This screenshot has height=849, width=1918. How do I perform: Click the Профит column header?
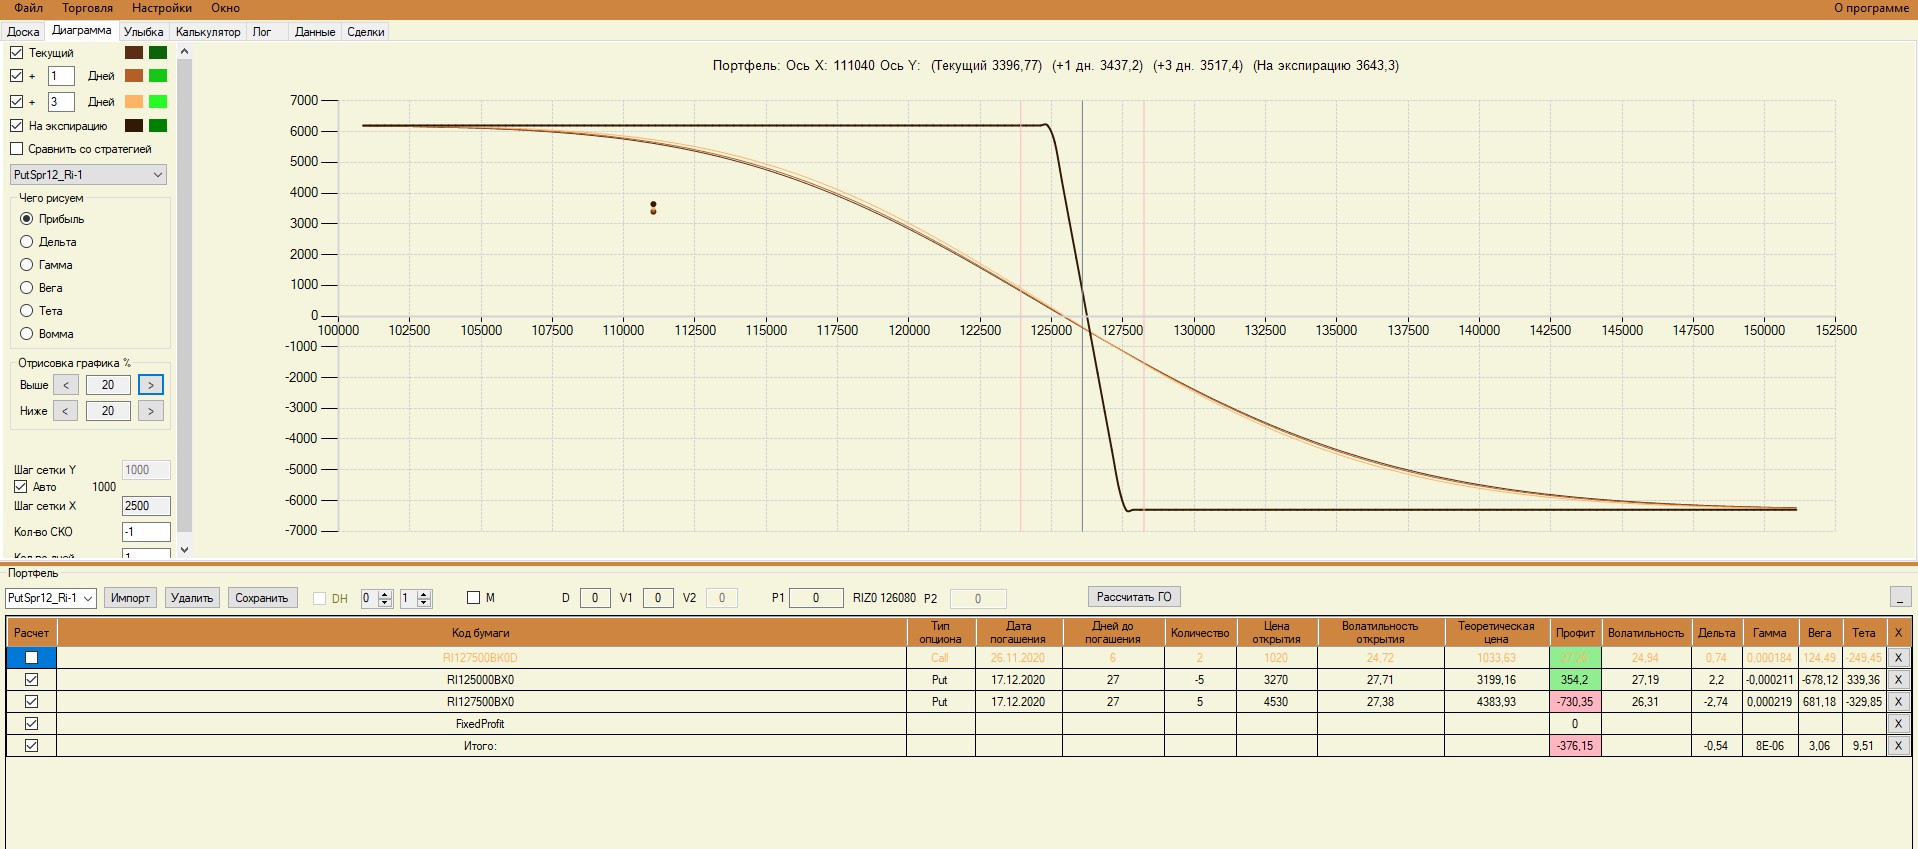1575,633
